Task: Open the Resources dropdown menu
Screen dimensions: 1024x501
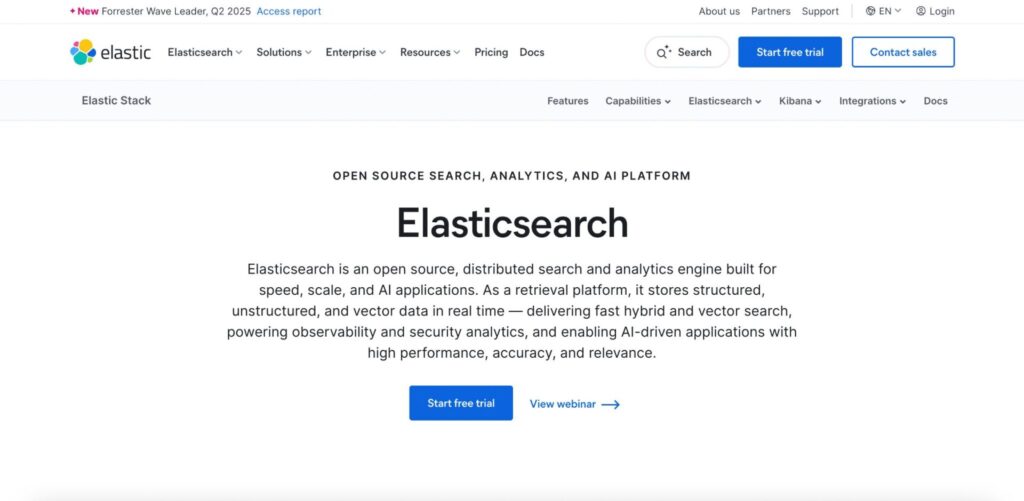Action: 430,52
